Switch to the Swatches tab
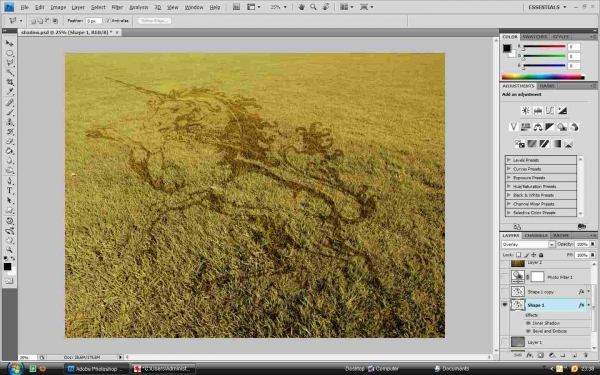Image resolution: width=600 pixels, height=375 pixels. pos(535,37)
